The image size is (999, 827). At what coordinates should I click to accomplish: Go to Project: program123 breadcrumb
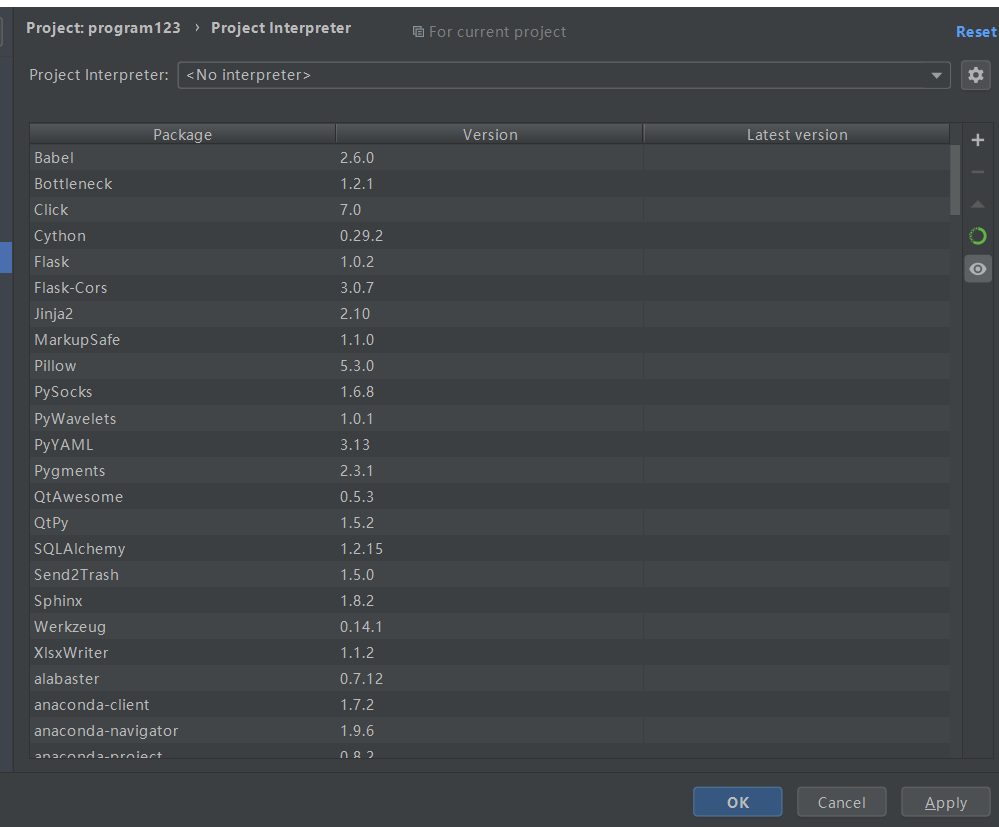pos(103,28)
